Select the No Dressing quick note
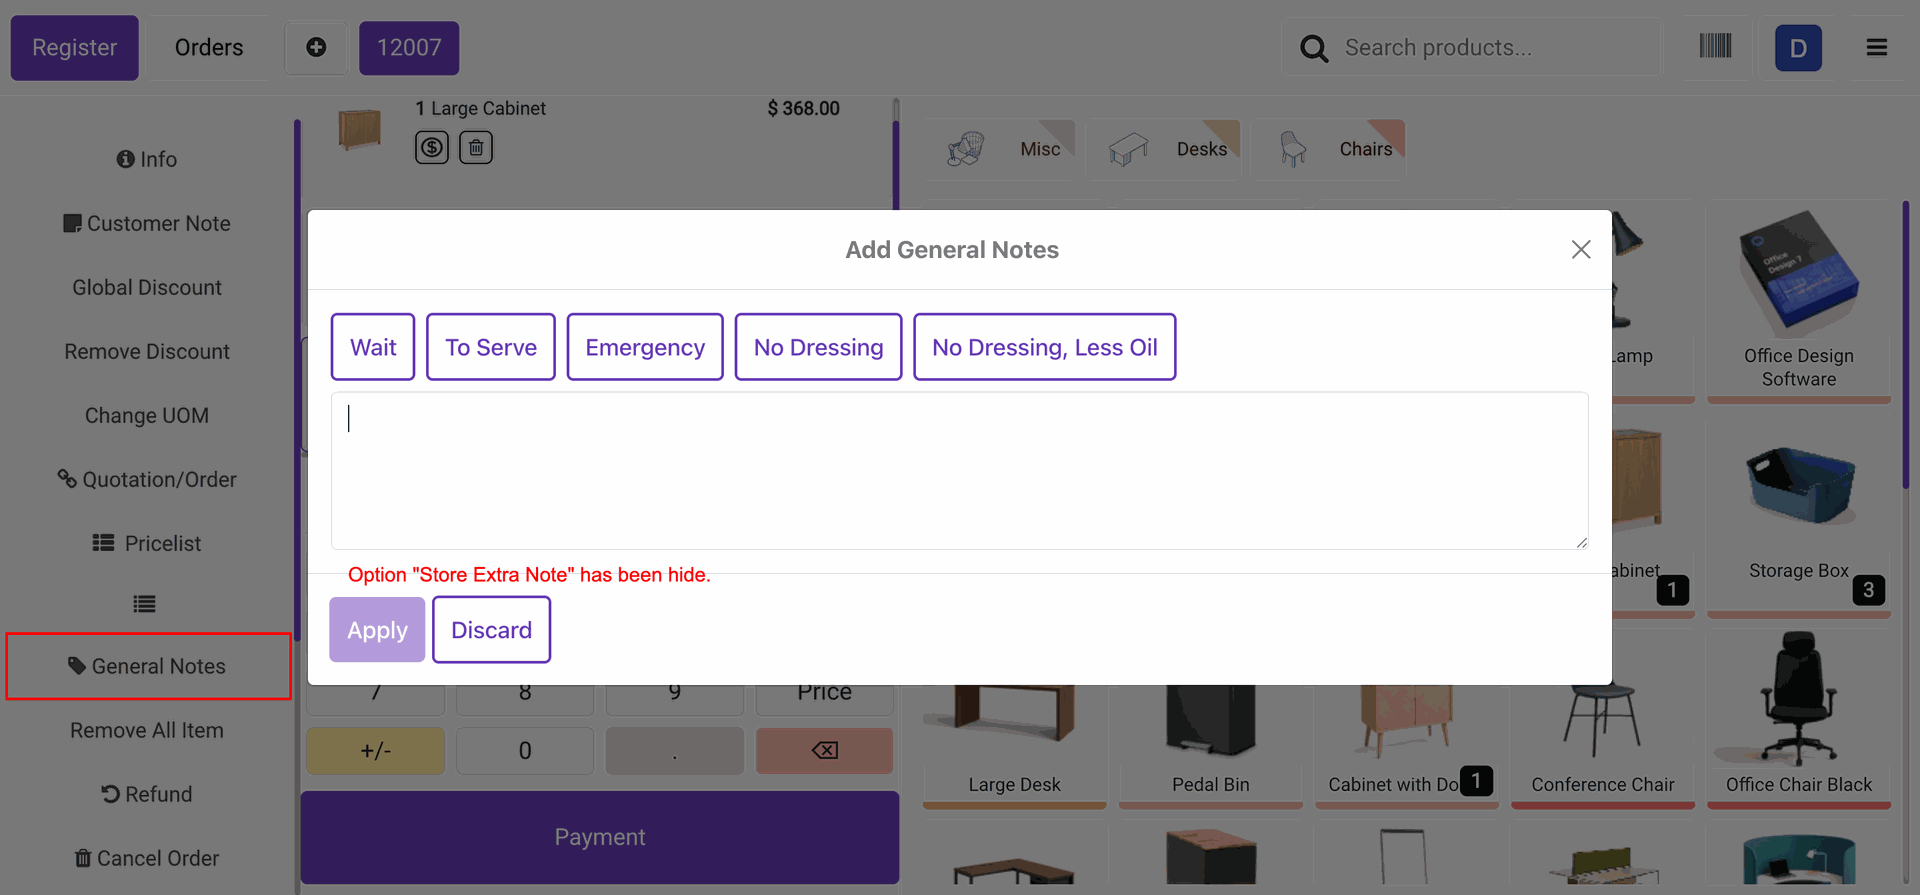The image size is (1920, 895). click(818, 347)
